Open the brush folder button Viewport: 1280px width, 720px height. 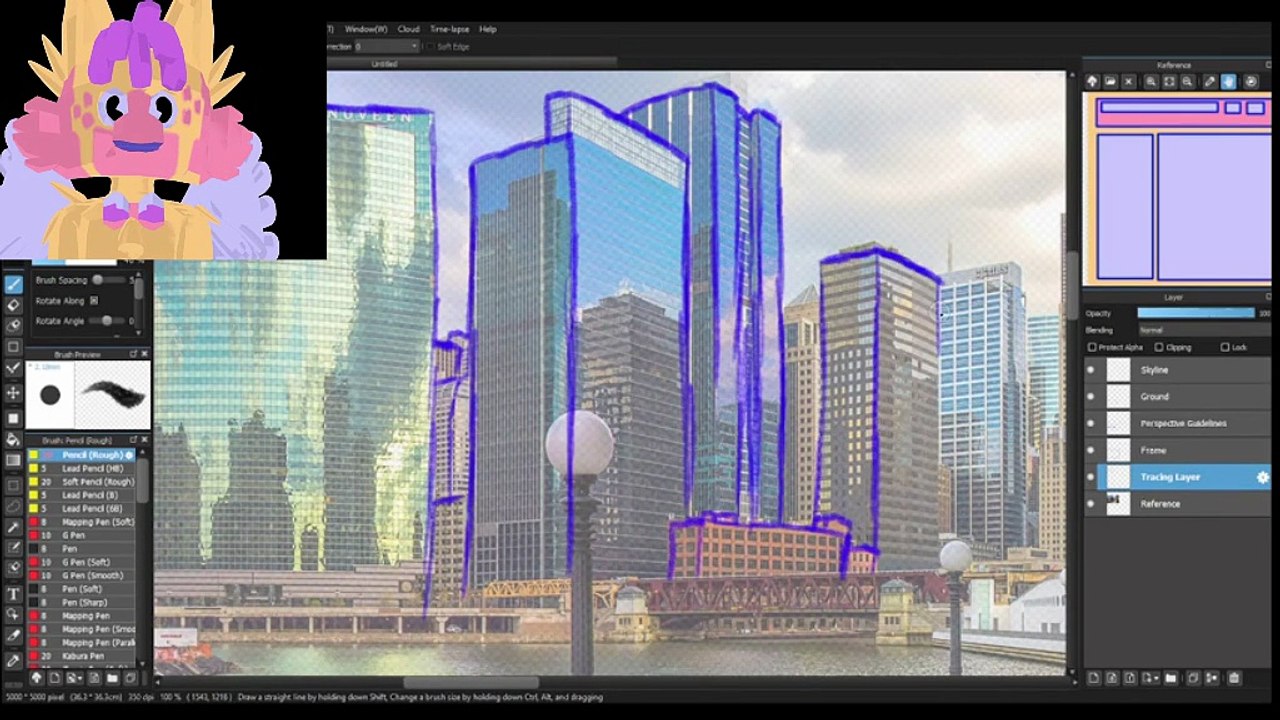coord(112,678)
